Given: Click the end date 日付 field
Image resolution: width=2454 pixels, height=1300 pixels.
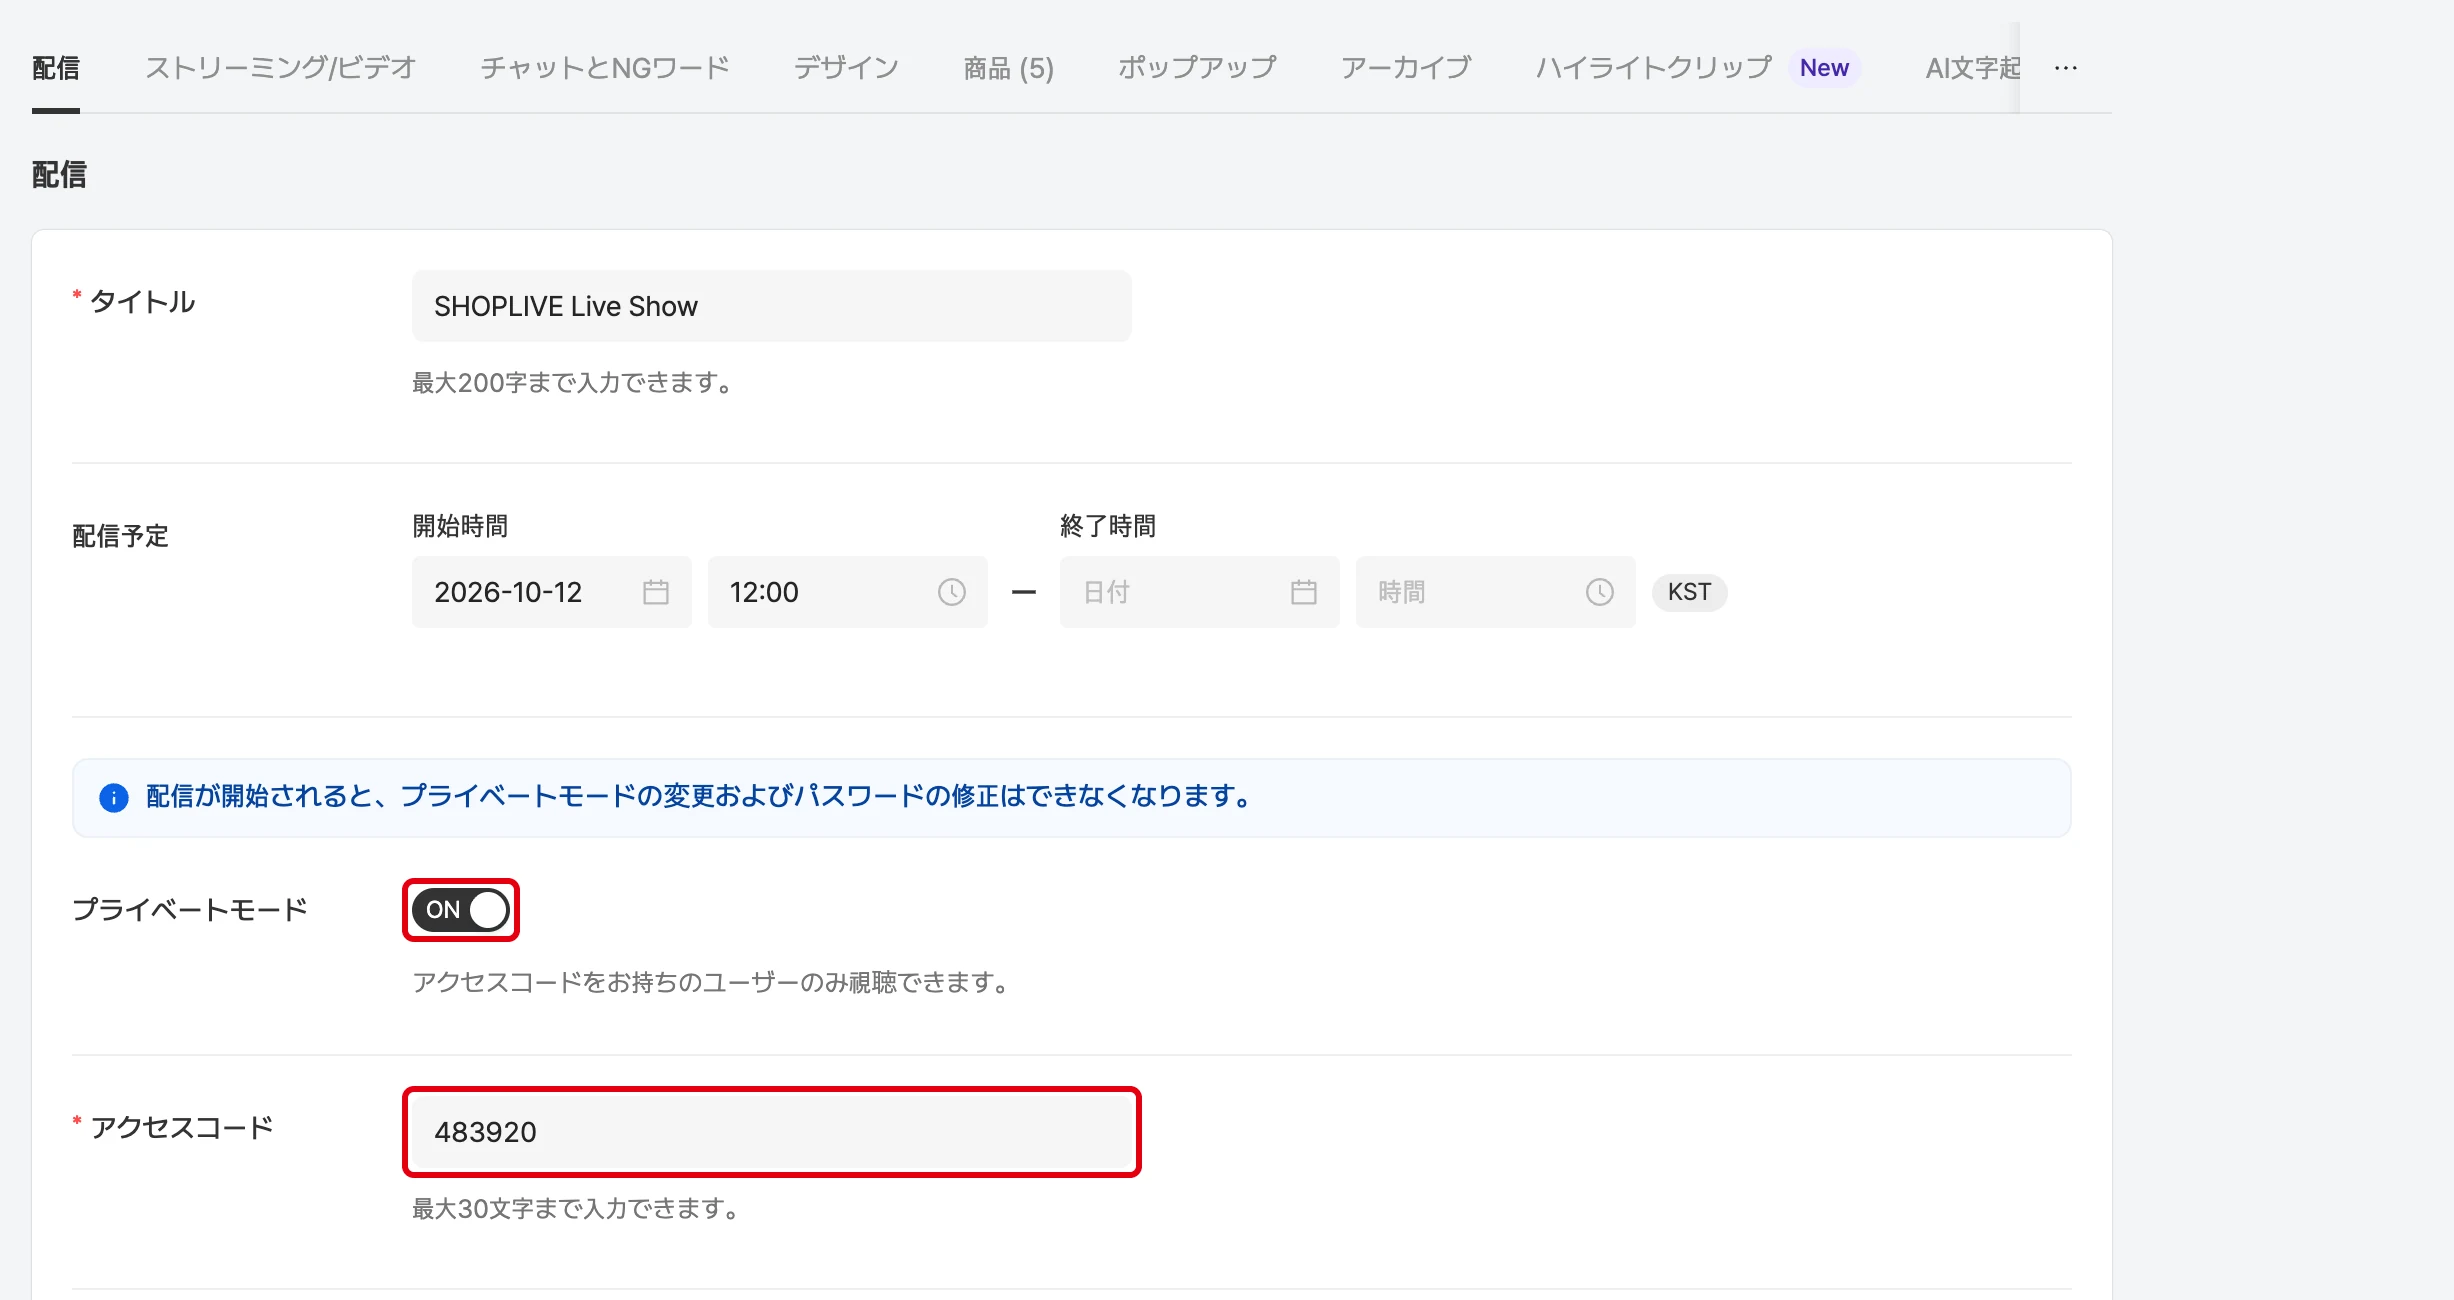Looking at the screenshot, I should (1200, 592).
